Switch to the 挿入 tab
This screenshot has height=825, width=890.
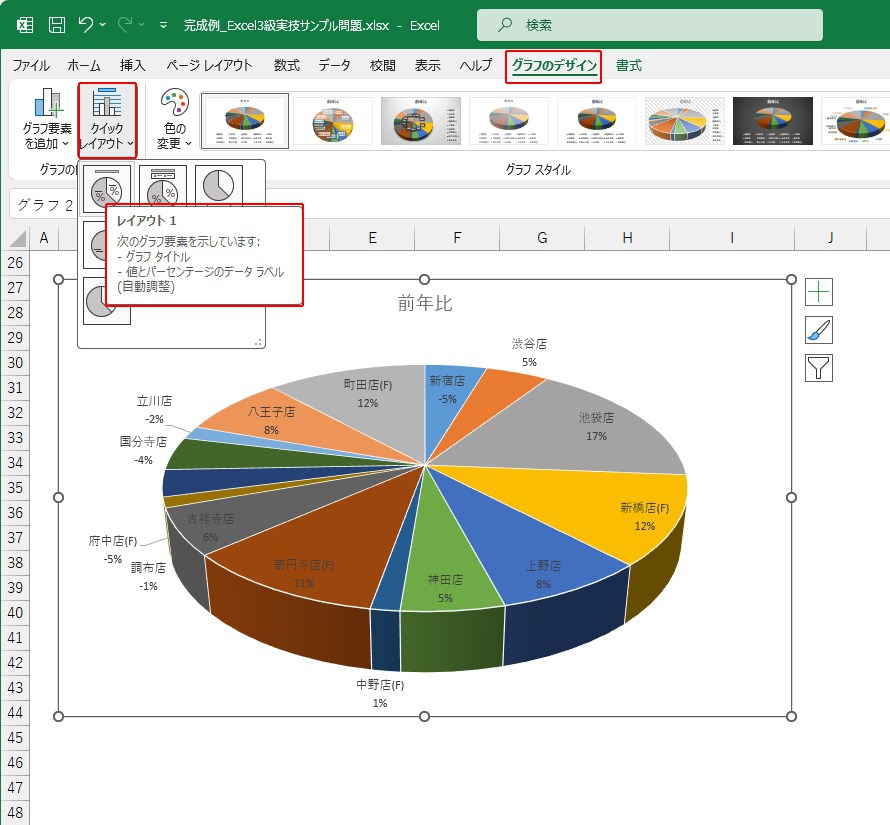coord(132,66)
